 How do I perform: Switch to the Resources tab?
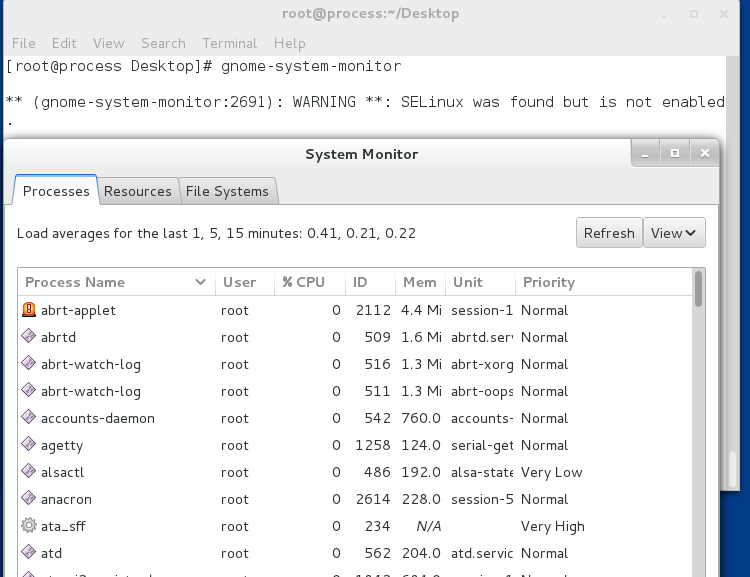pos(138,191)
